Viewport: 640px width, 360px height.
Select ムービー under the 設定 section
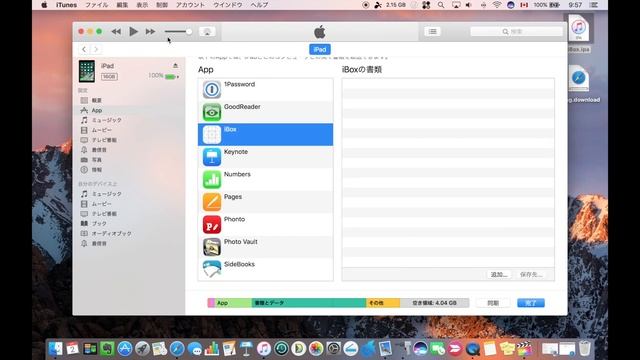coord(101,130)
